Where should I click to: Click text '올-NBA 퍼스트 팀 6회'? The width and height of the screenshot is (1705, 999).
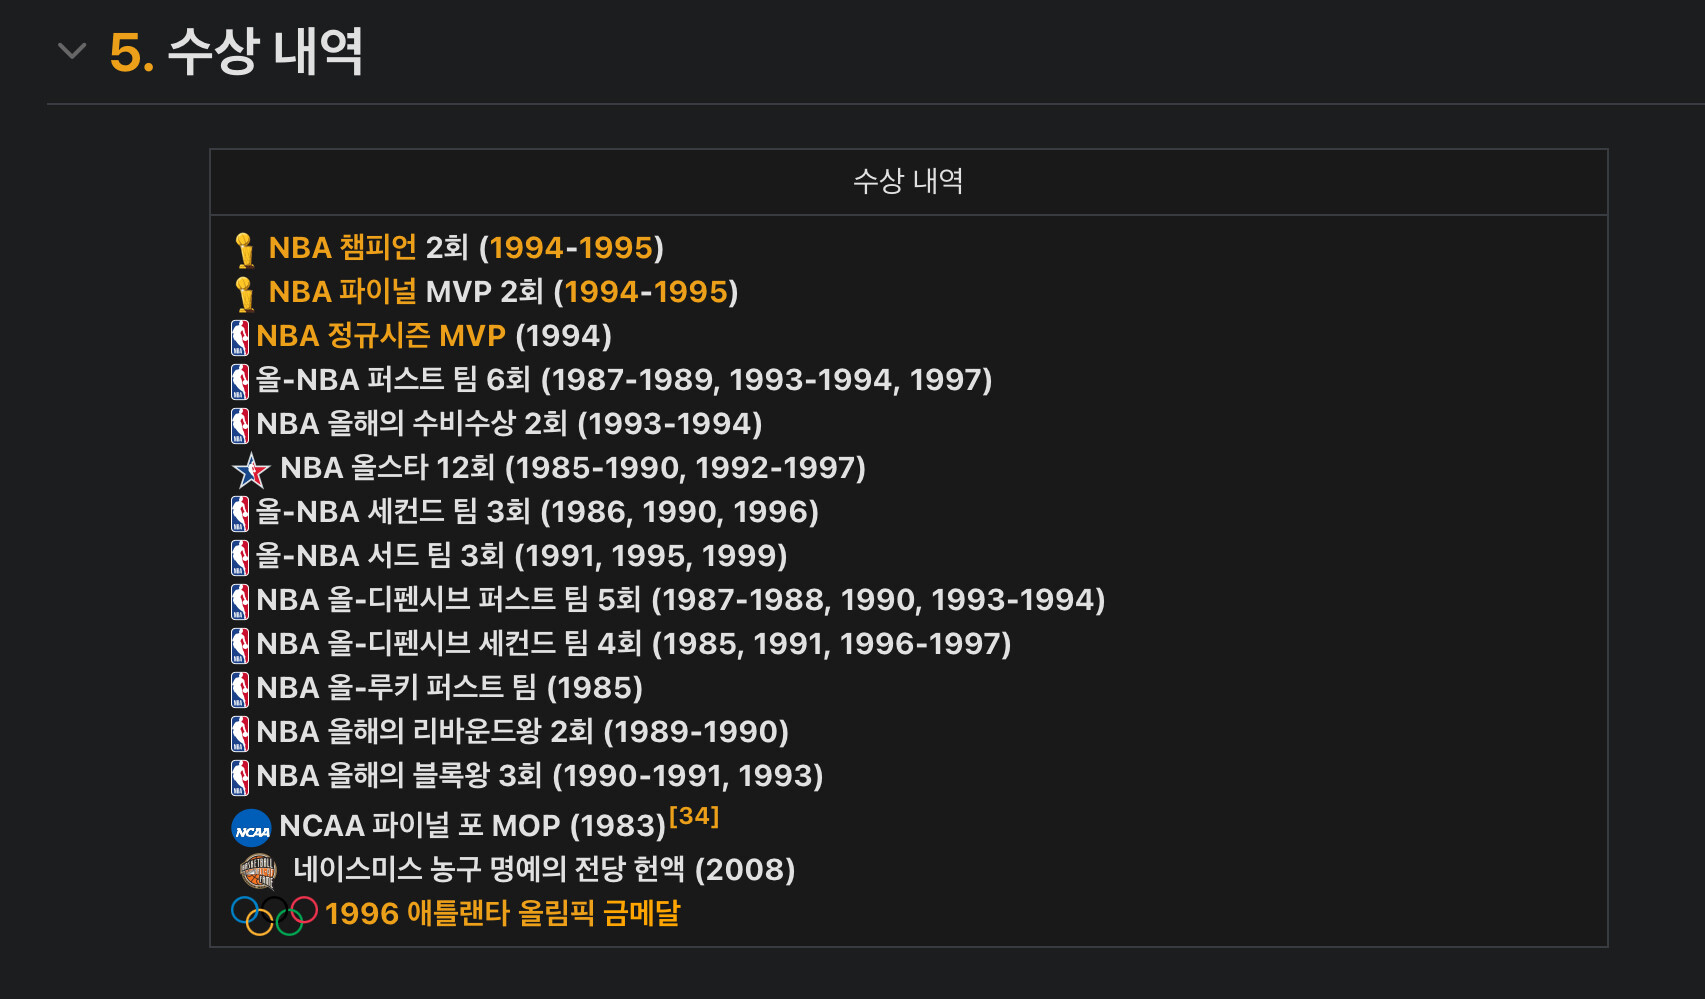pyautogui.click(x=393, y=379)
